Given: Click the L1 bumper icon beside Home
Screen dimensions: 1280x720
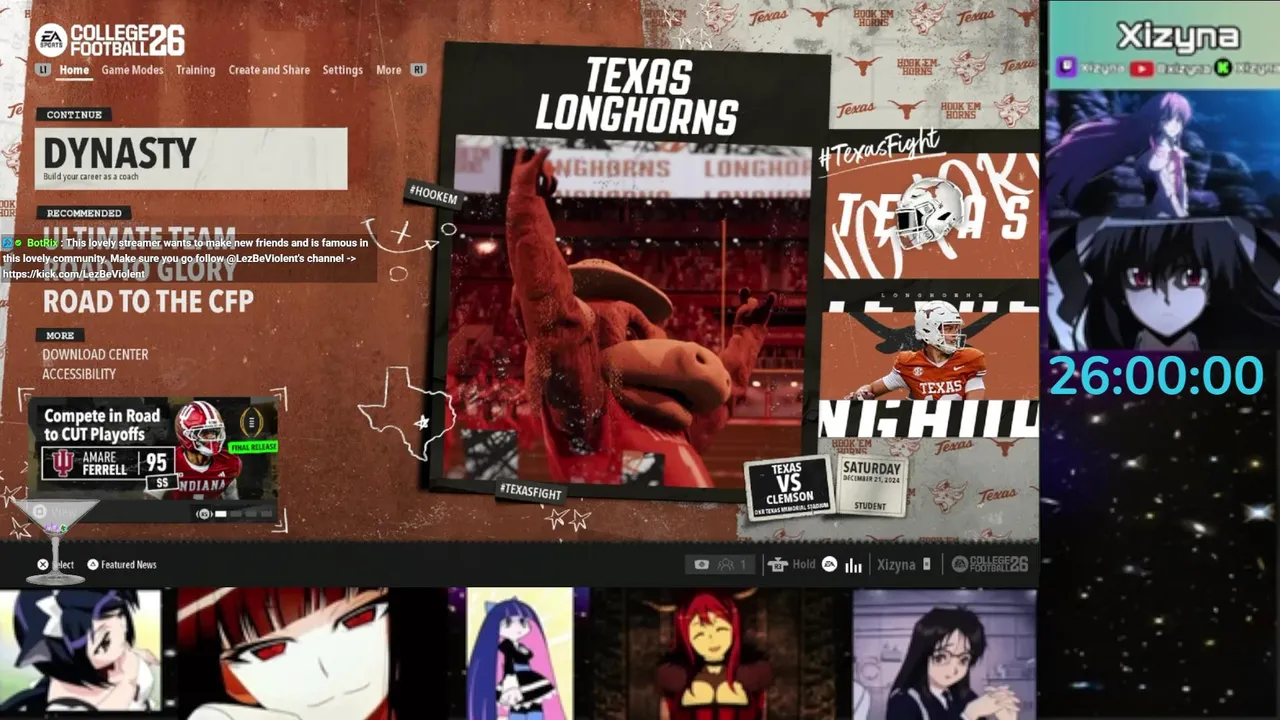Looking at the screenshot, I should [x=42, y=70].
